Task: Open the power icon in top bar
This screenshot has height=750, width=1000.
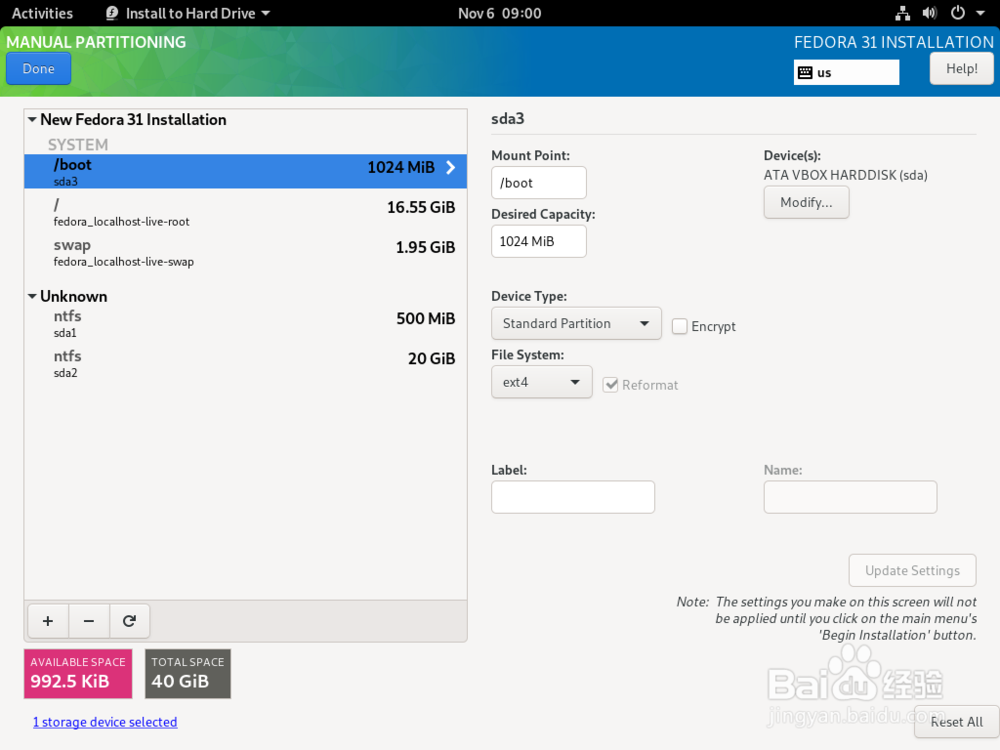Action: click(x=958, y=13)
